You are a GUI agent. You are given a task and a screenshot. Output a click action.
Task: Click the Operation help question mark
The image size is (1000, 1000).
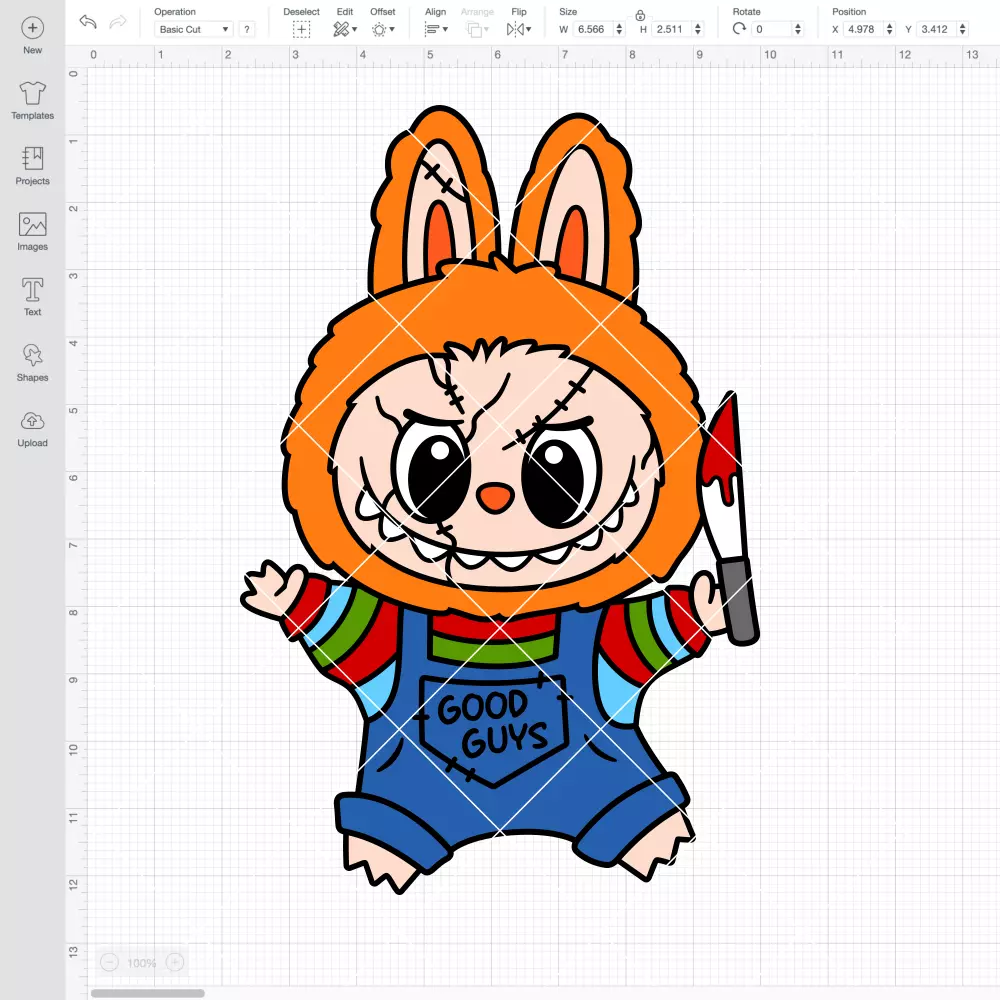pyautogui.click(x=247, y=29)
